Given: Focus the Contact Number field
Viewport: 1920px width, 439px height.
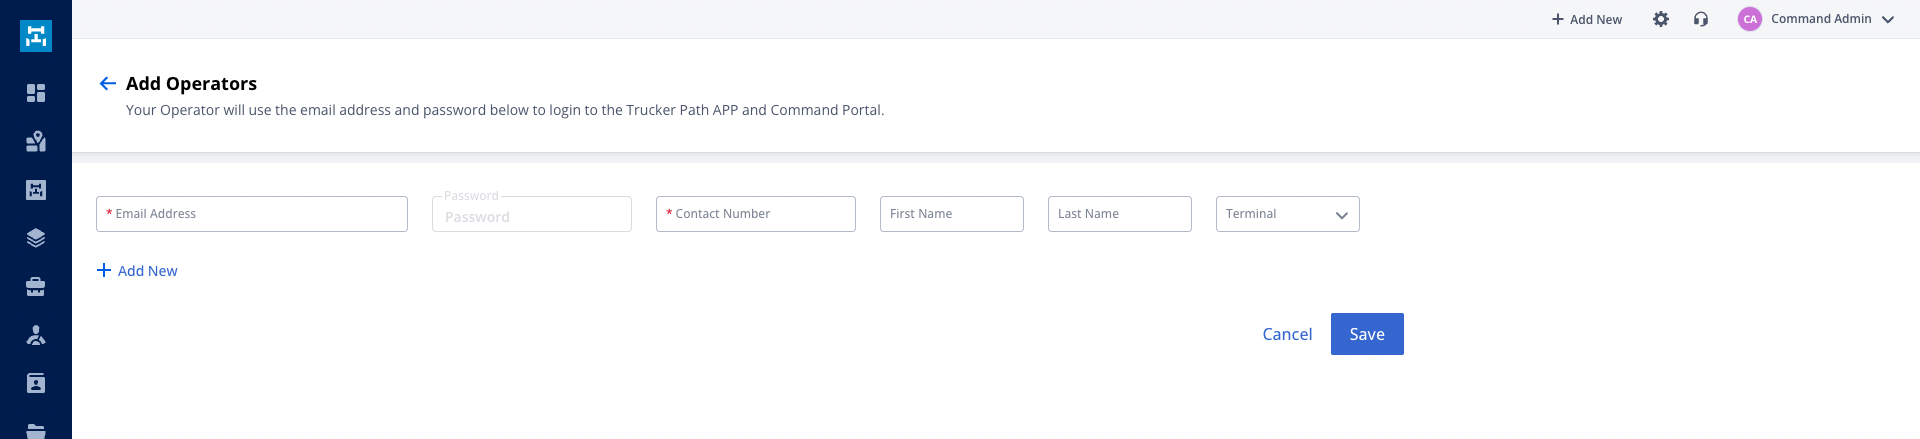Looking at the screenshot, I should 756,214.
